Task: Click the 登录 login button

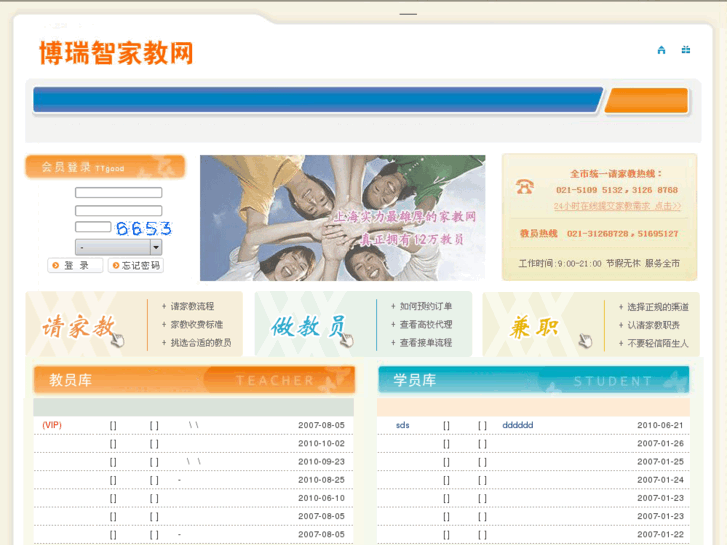Action: (75, 266)
